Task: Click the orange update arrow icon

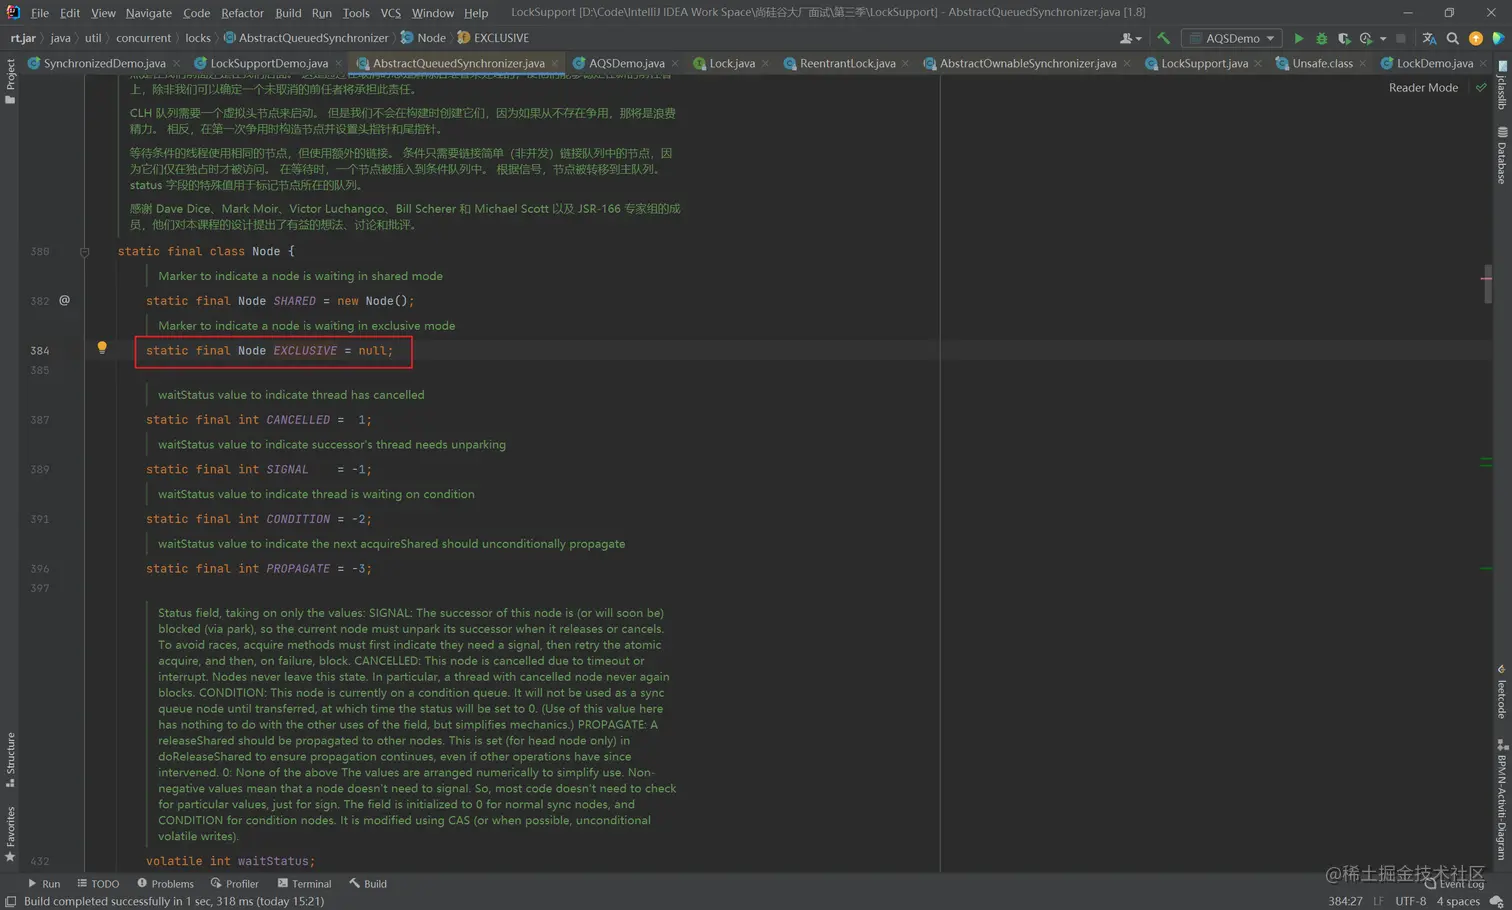Action: 1476,38
